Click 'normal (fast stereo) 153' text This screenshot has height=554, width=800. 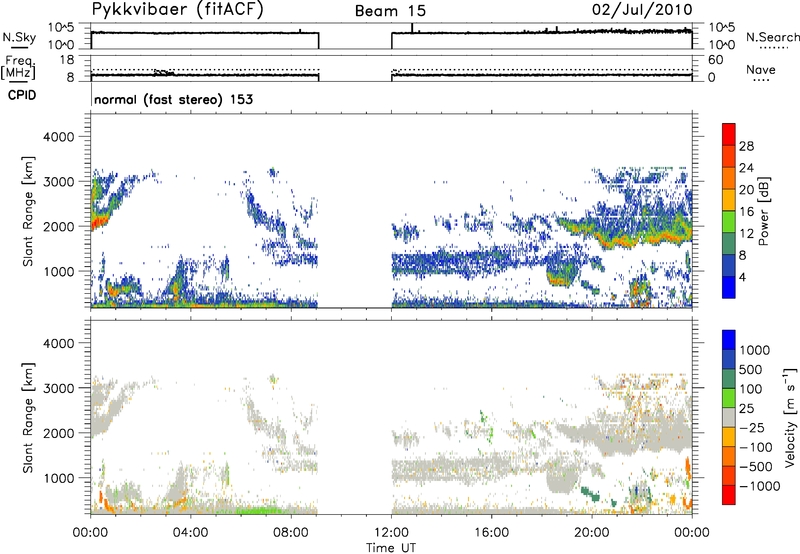coord(173,99)
